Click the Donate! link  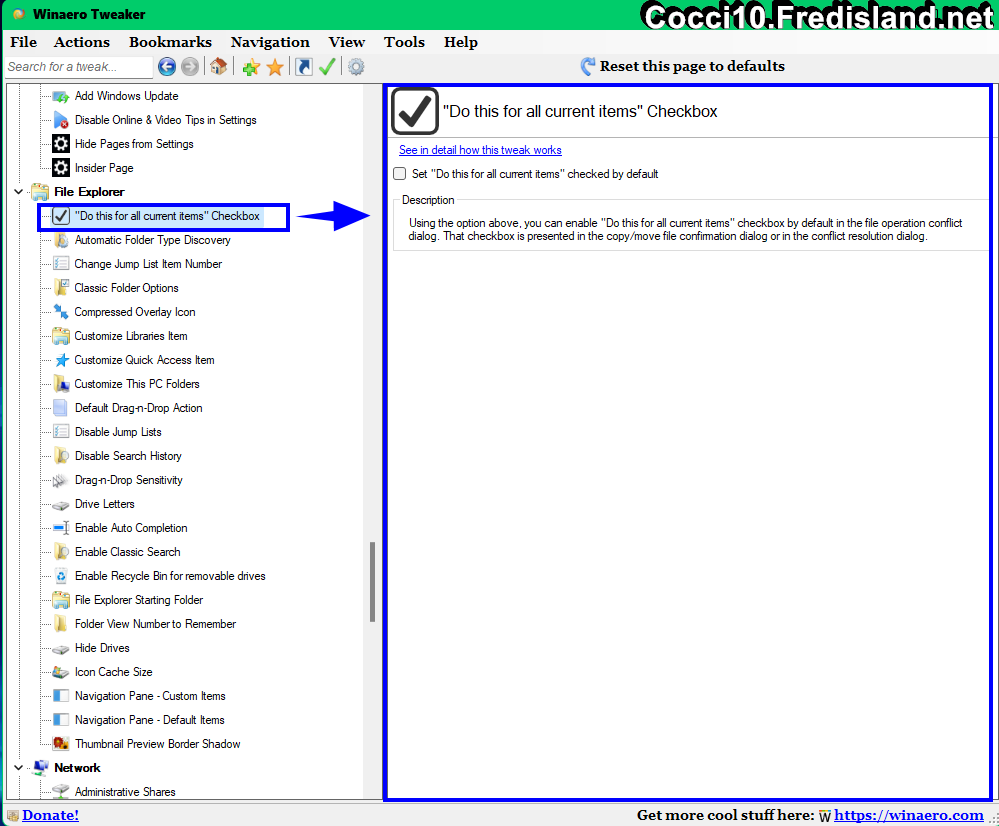[50, 815]
